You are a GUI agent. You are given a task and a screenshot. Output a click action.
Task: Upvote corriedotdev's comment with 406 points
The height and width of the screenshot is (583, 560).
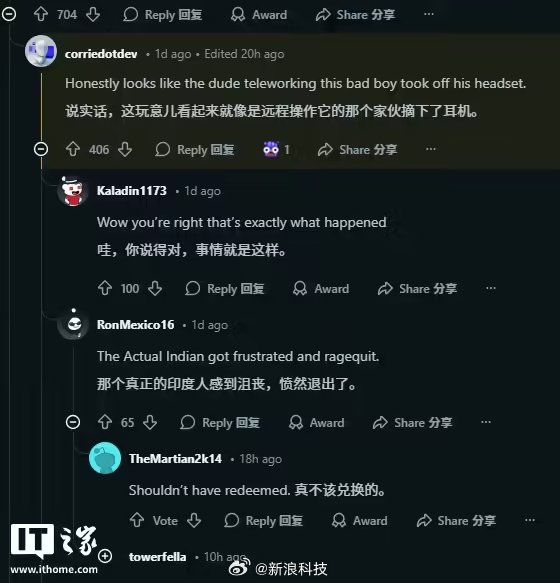[73, 149]
